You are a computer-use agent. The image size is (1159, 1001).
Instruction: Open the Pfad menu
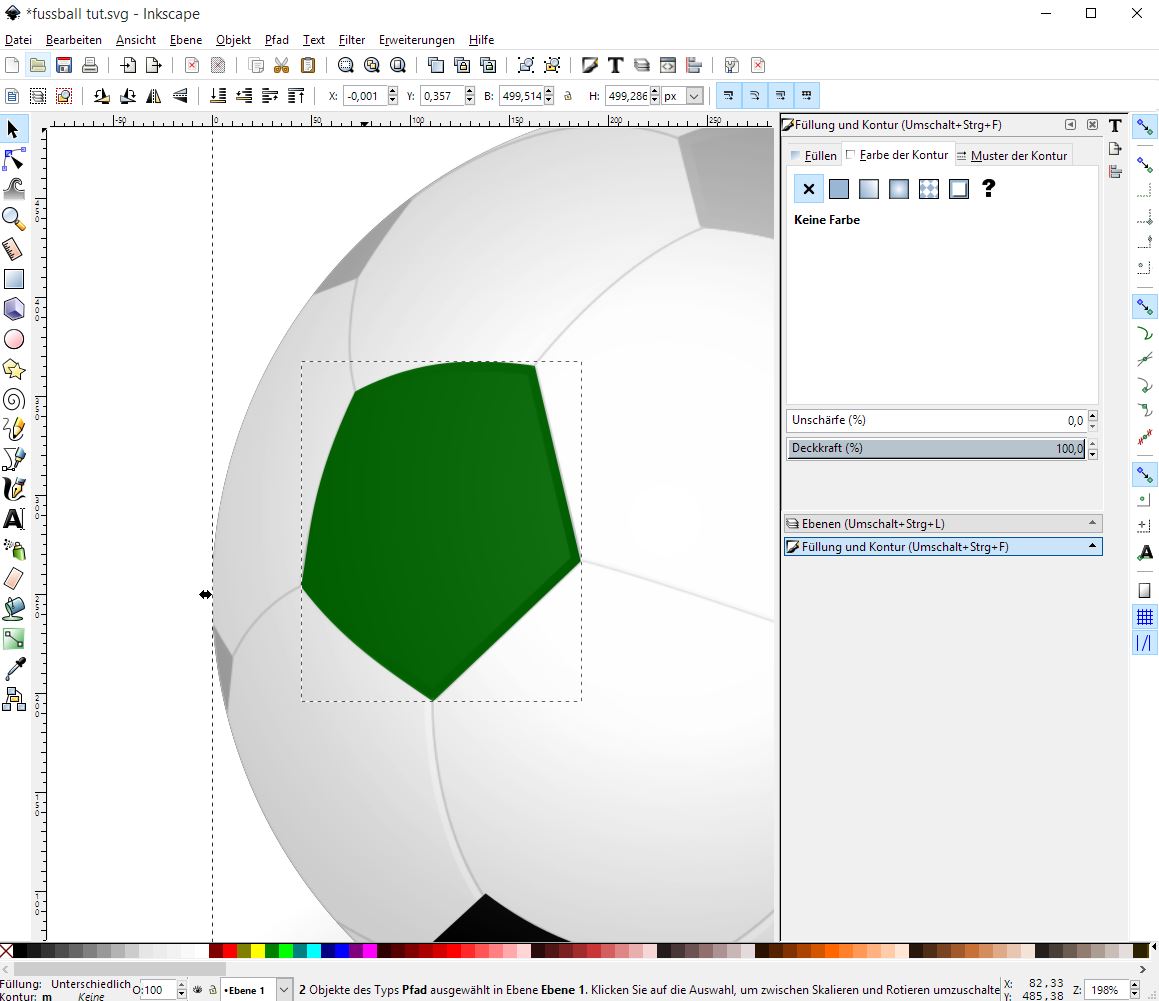(276, 40)
